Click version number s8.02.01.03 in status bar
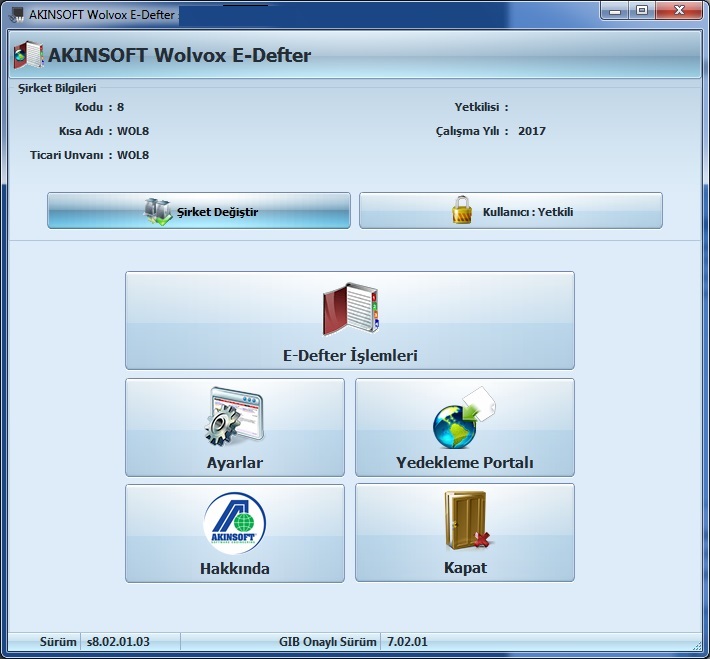The height and width of the screenshot is (659, 710). [x=118, y=642]
